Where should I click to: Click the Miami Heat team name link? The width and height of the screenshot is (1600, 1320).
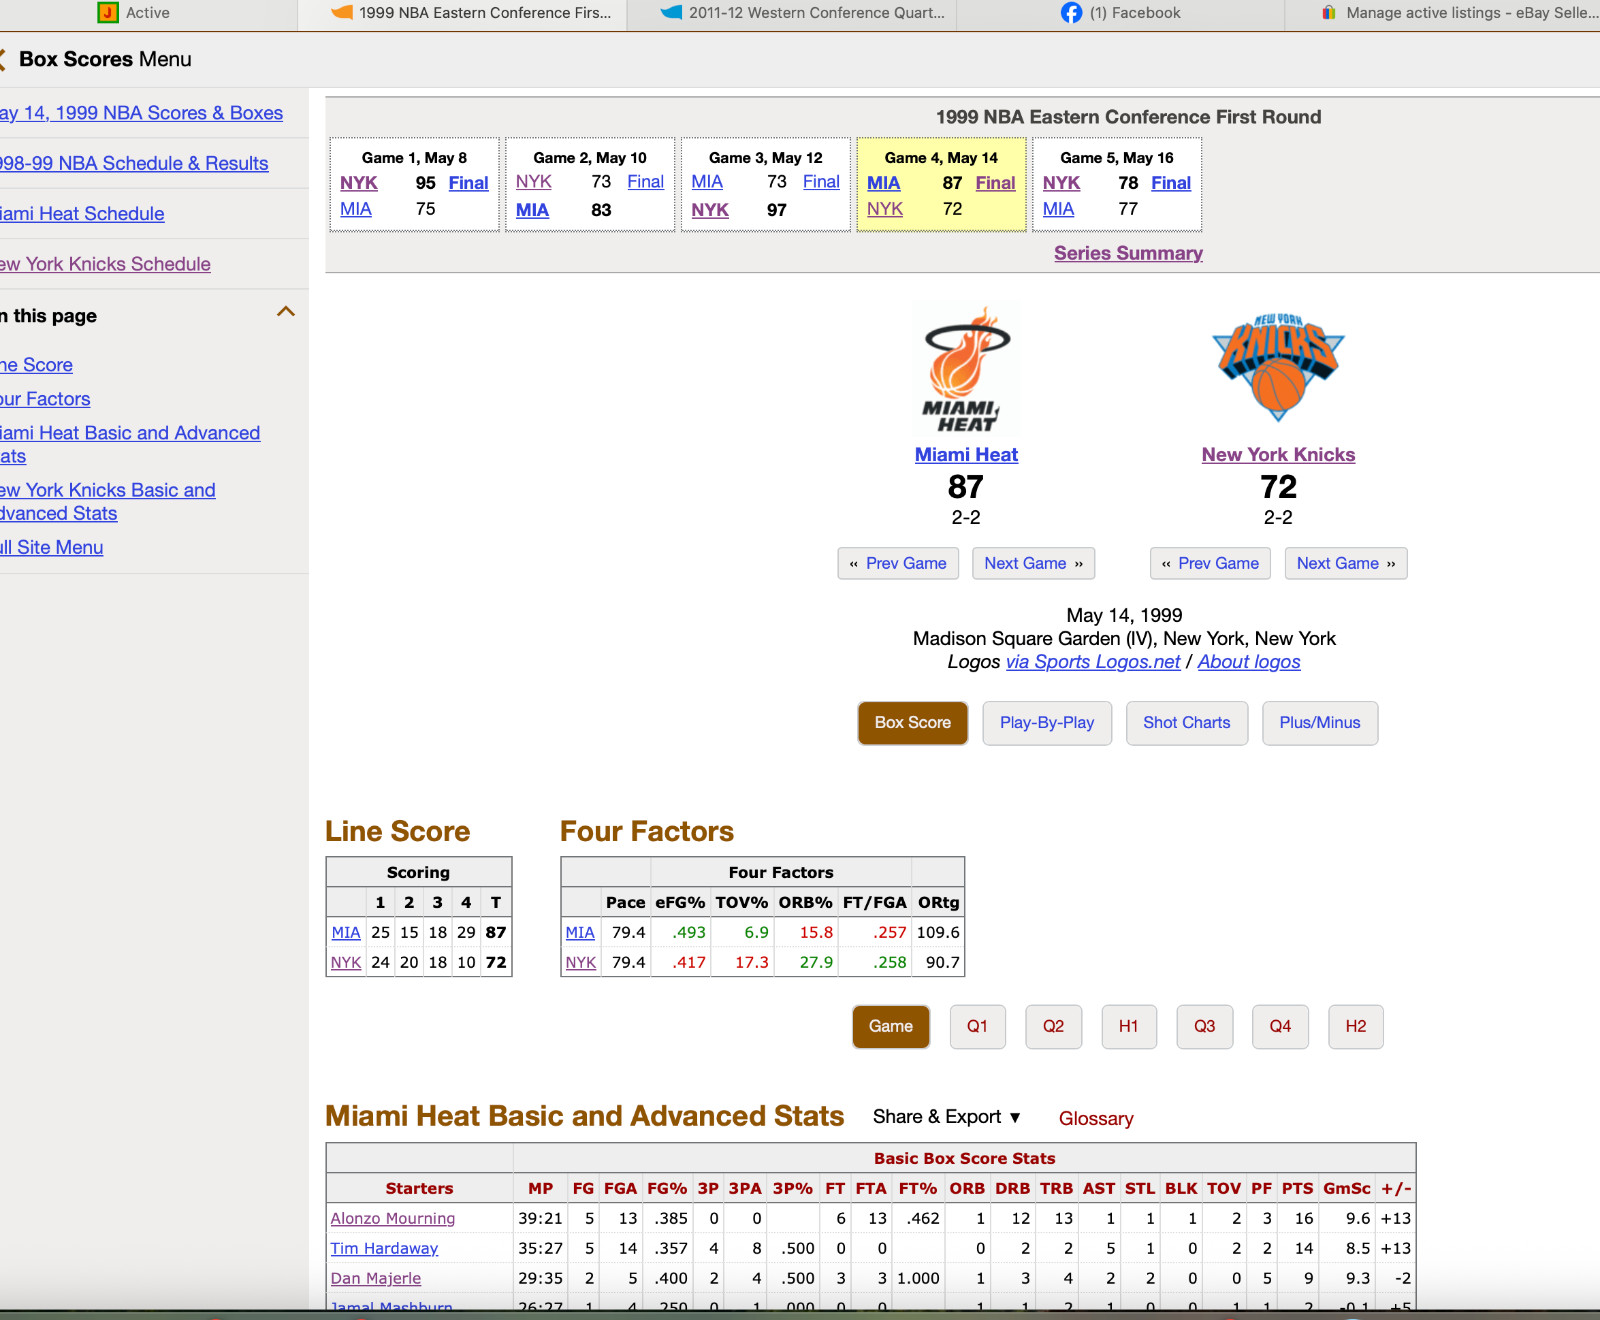point(966,455)
